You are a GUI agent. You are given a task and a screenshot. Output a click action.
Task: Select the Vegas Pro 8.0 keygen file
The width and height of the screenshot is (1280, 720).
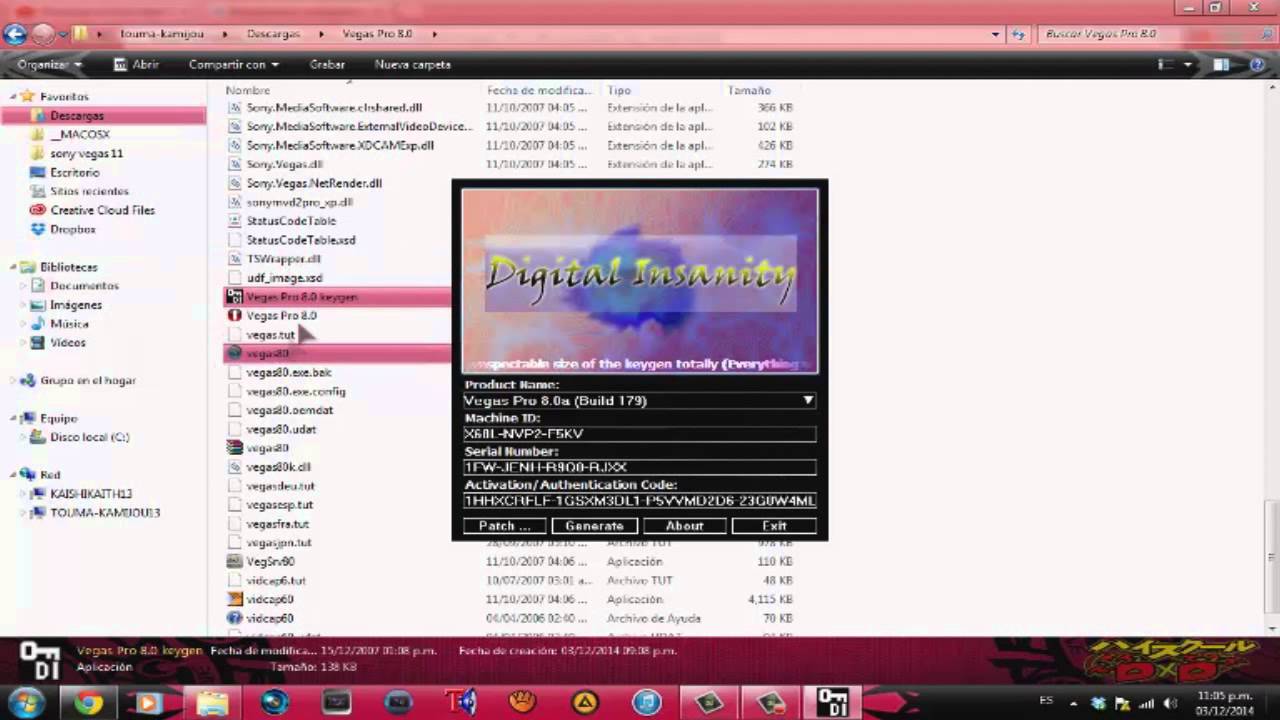tap(301, 297)
